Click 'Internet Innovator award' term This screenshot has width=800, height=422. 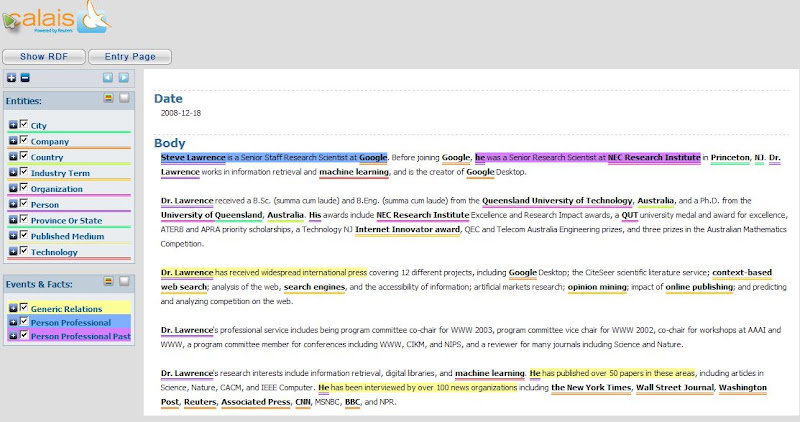tap(408, 230)
